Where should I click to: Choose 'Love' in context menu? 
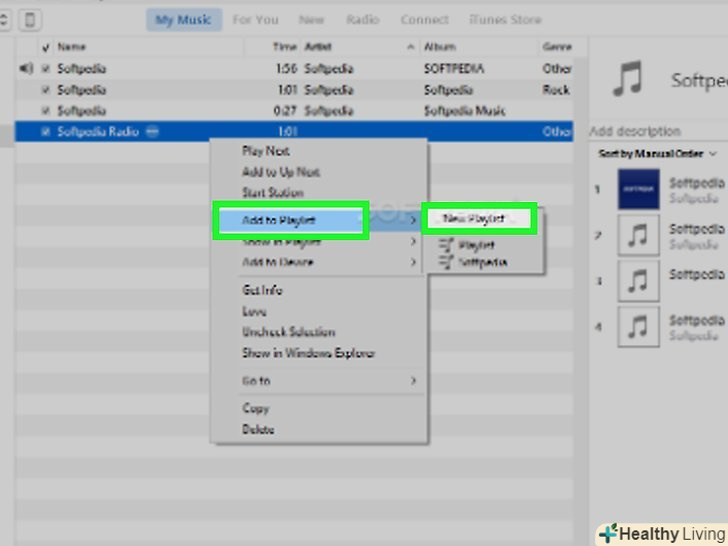click(x=254, y=311)
